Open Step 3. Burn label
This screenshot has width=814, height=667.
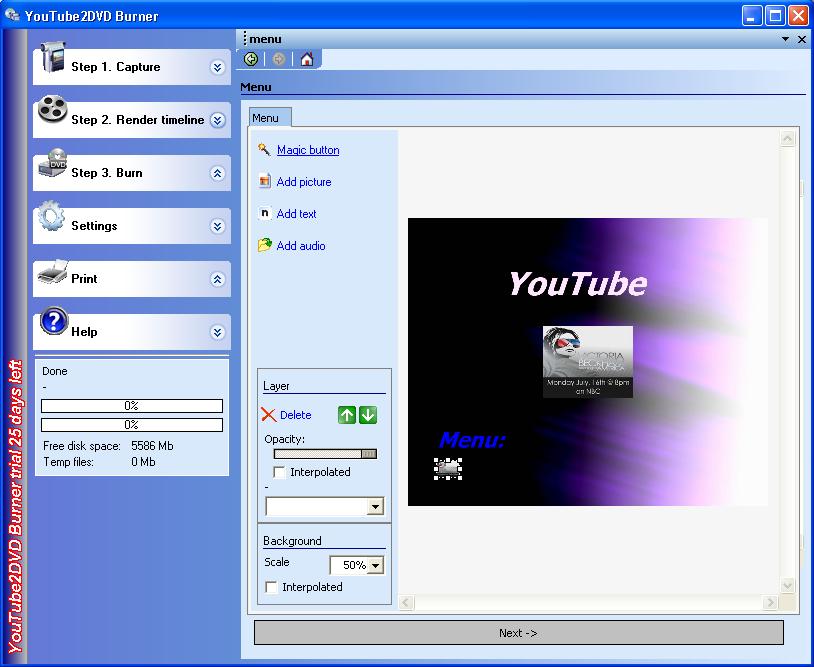[x=106, y=173]
